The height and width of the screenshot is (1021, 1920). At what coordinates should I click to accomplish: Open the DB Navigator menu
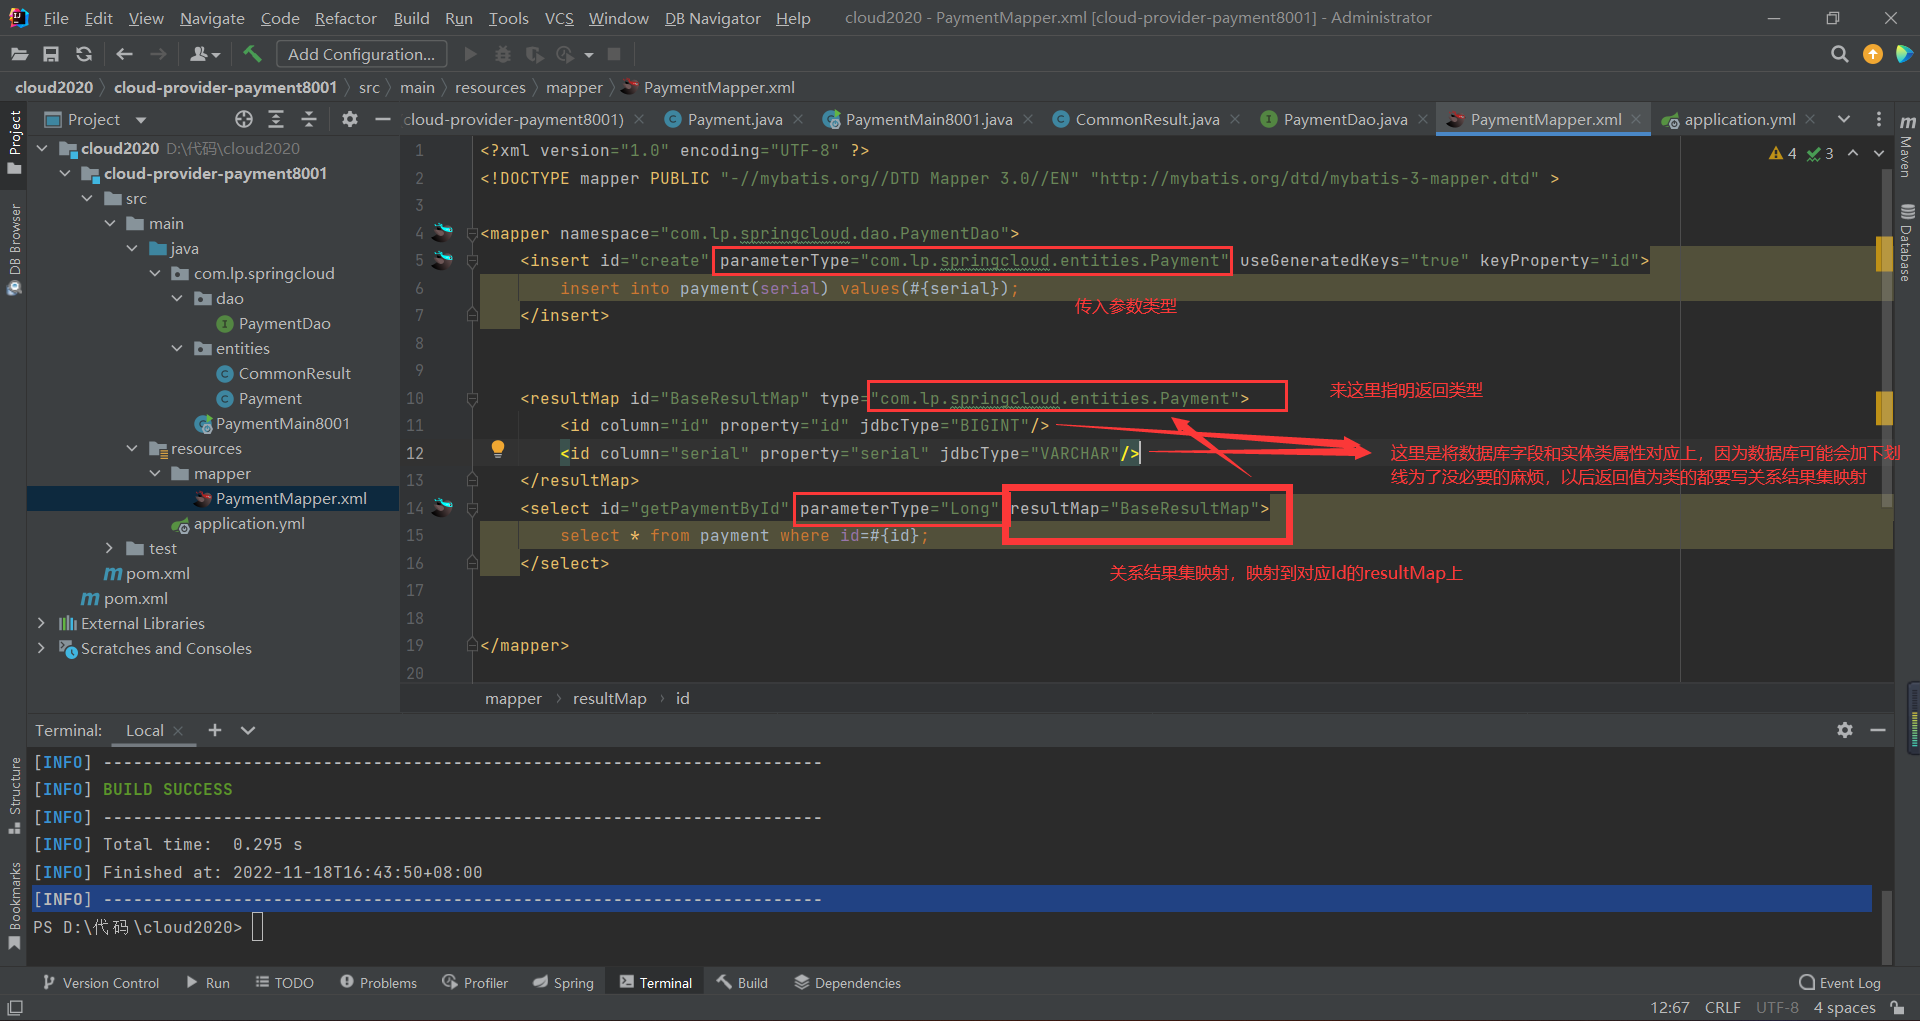[712, 18]
